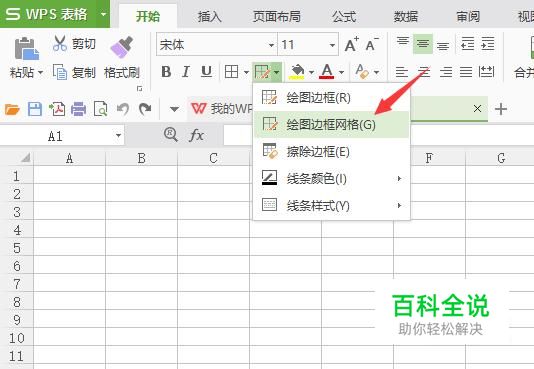
Task: Select row 5 header
Action: point(17,248)
